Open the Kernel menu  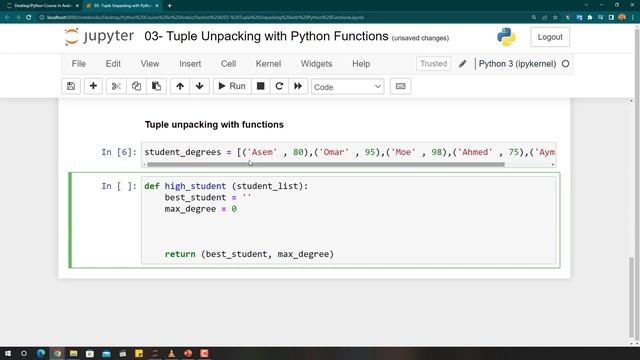(x=268, y=64)
